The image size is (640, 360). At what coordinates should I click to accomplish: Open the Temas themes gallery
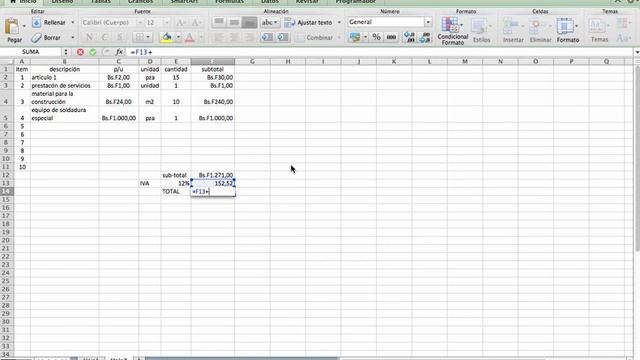(599, 31)
